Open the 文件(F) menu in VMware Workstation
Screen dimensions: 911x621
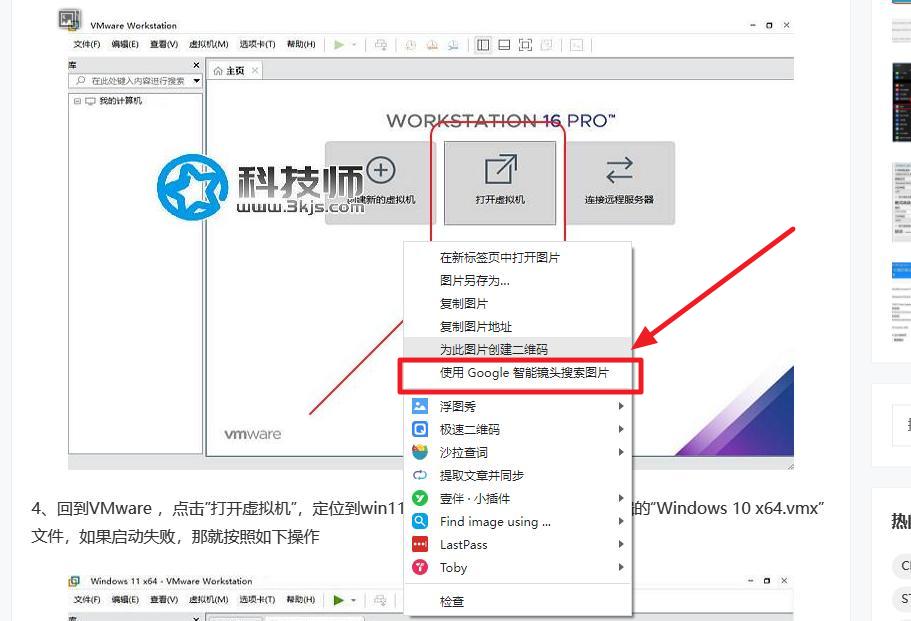pyautogui.click(x=87, y=44)
